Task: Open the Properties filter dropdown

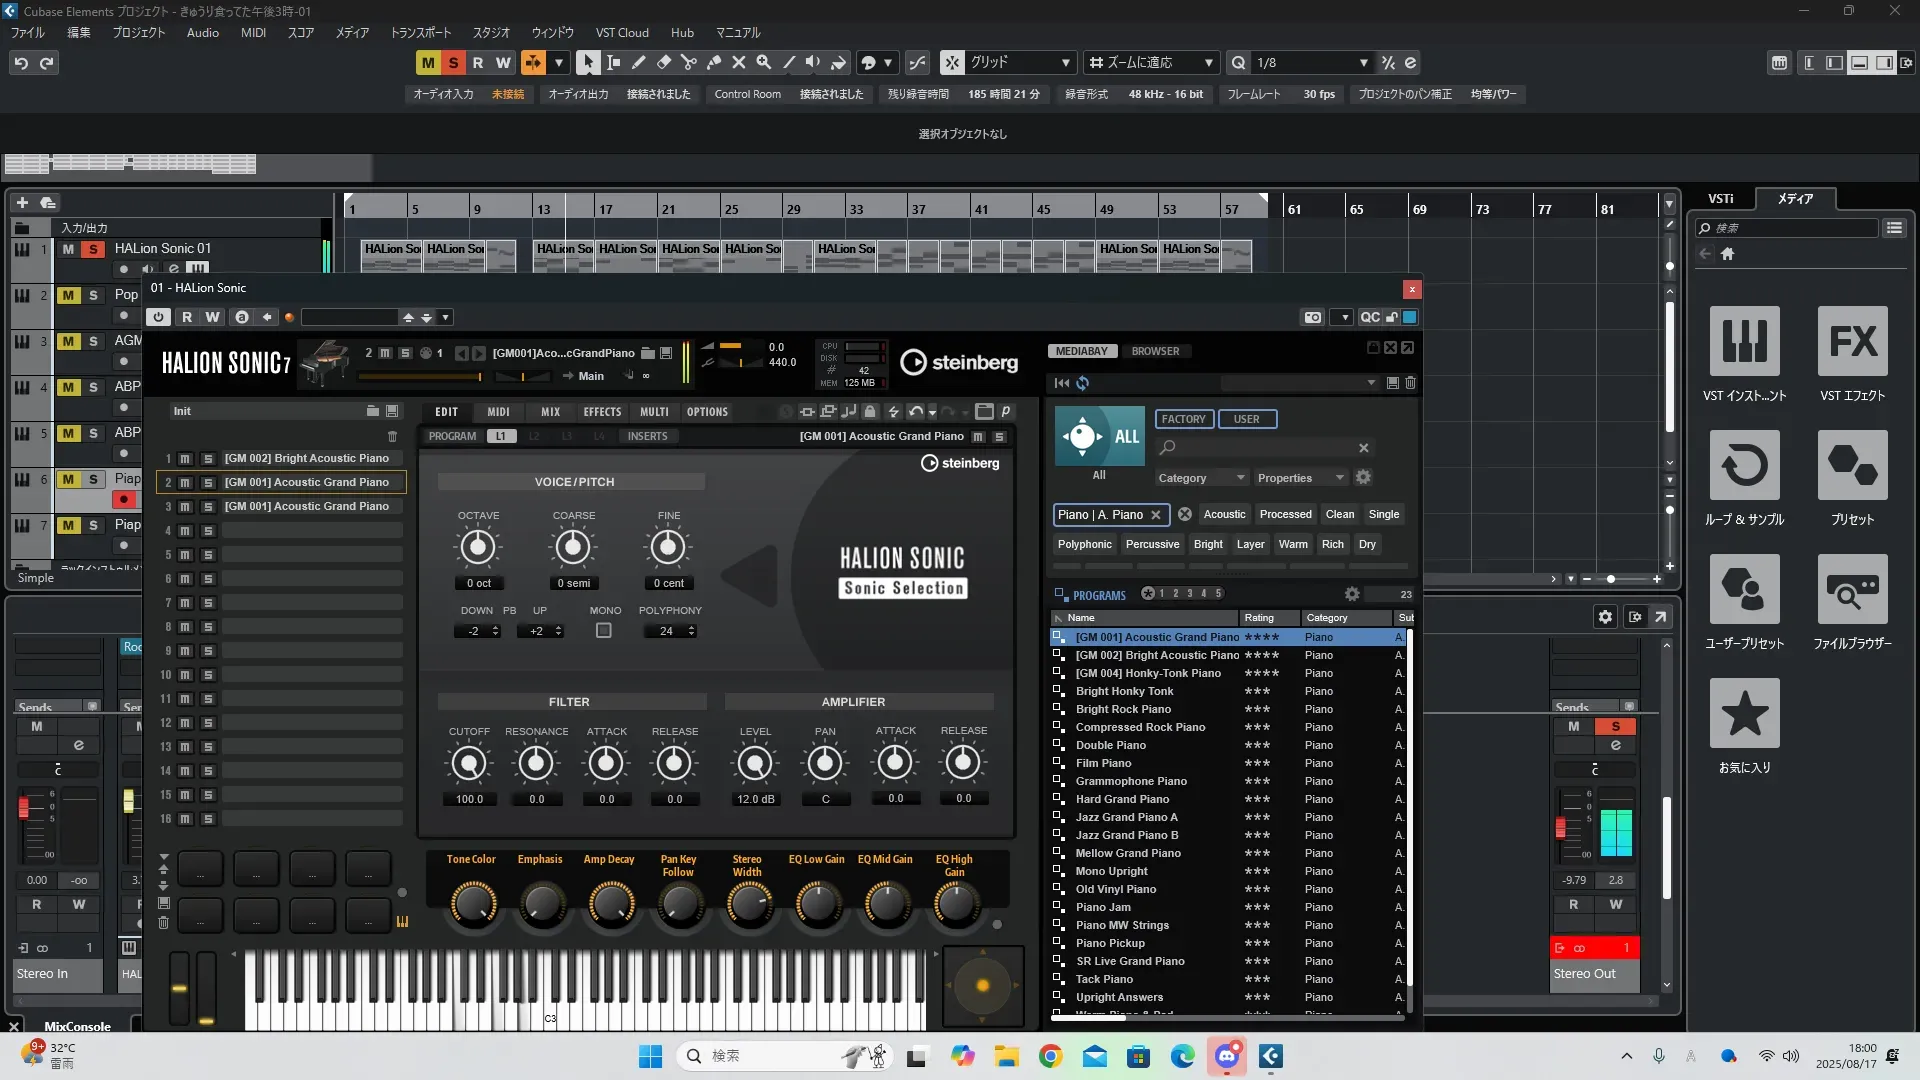Action: 1300,478
